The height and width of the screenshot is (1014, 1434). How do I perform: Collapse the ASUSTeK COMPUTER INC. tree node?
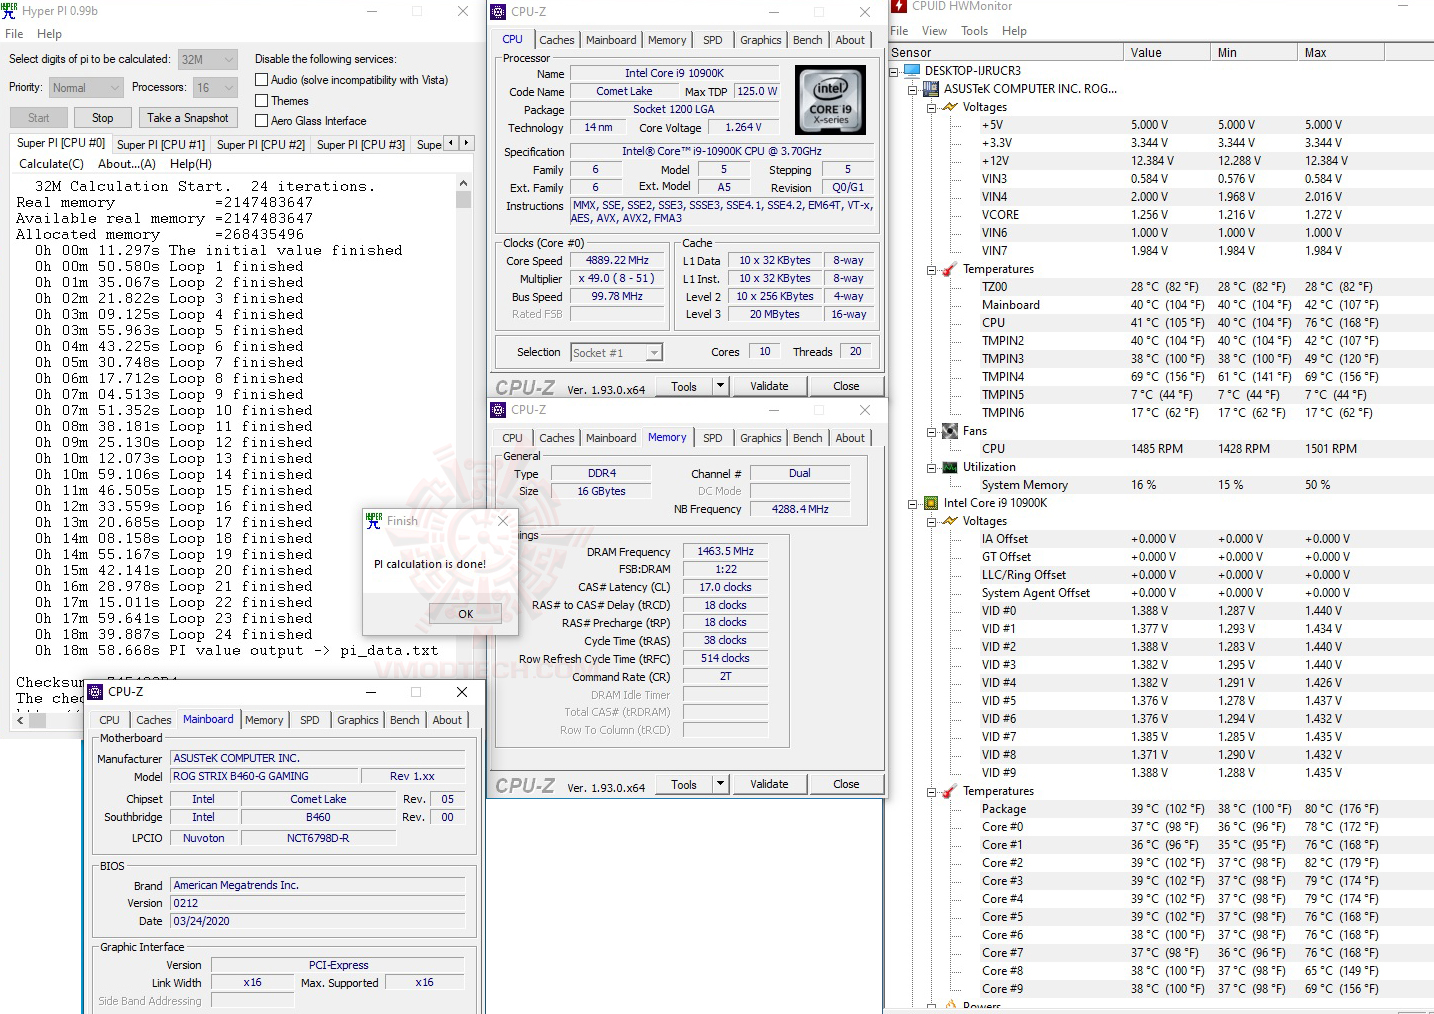point(913,89)
